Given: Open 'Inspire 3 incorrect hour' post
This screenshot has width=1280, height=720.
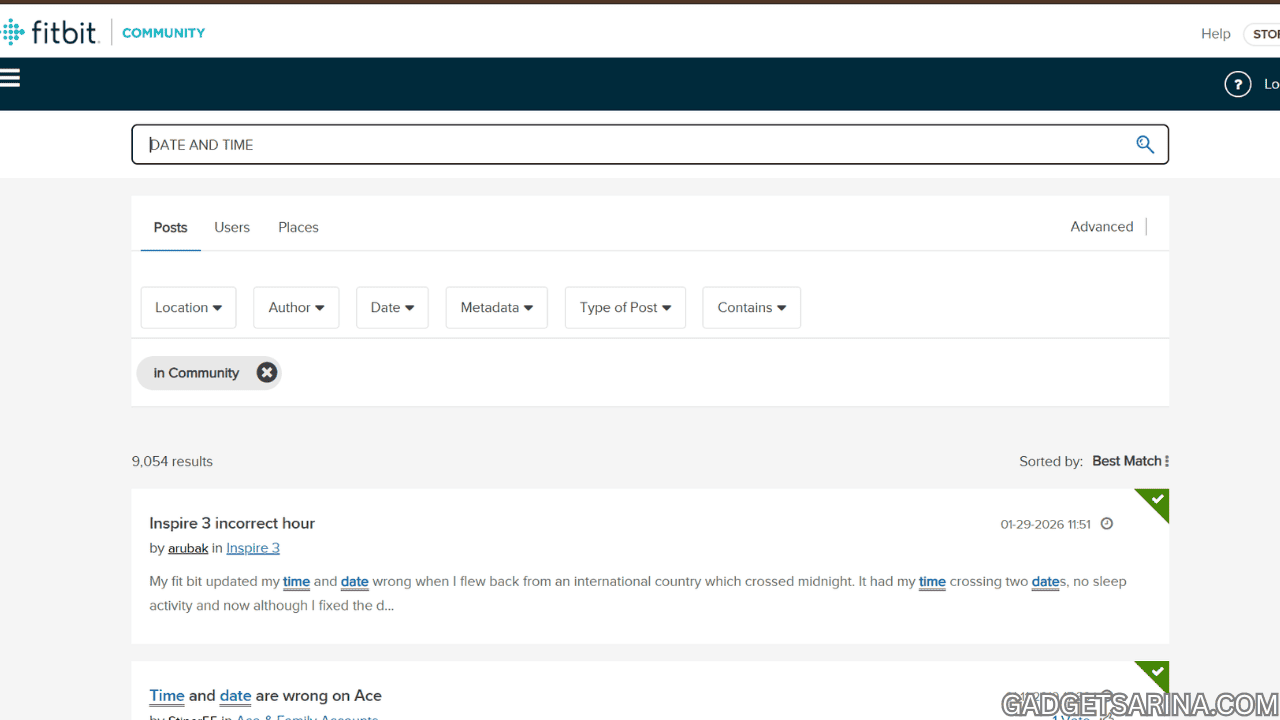Looking at the screenshot, I should click(x=232, y=523).
